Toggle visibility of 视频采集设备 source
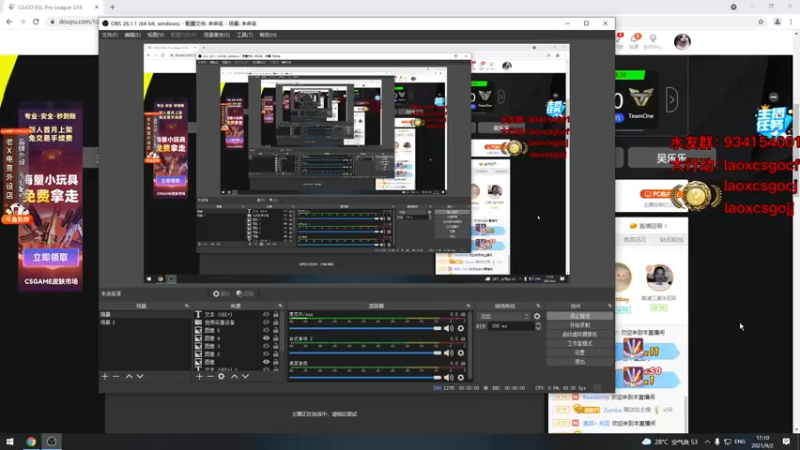 [266, 322]
